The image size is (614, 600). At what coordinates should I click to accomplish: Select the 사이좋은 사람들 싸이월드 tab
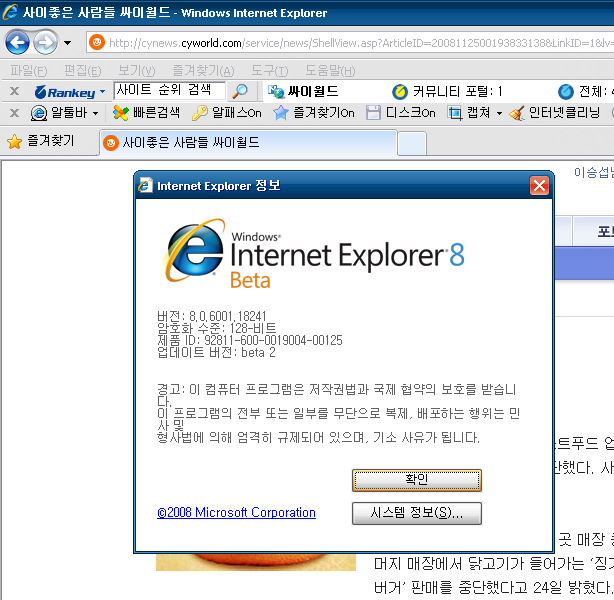(x=248, y=143)
